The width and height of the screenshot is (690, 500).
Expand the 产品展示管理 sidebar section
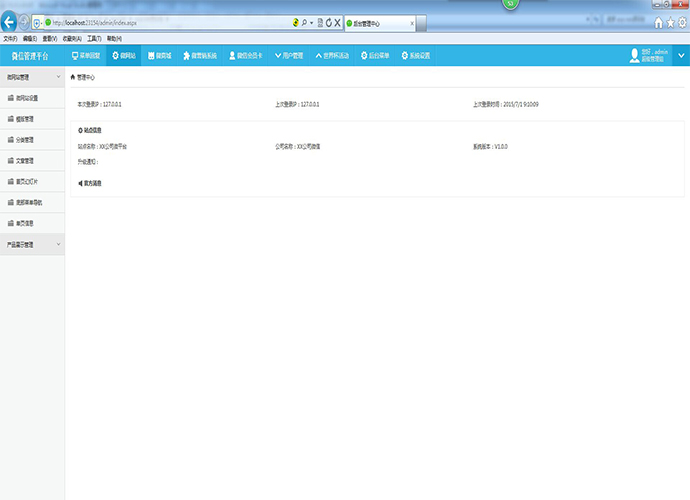58,244
